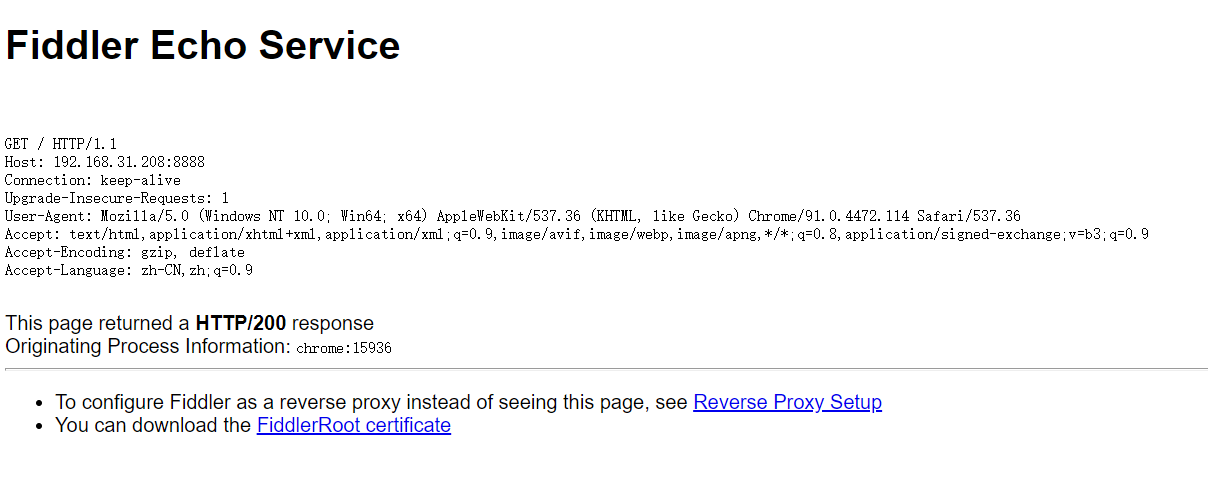This screenshot has height=481, width=1208.
Task: Click the Upgrade-Insecure-Requests header line
Action: click(x=116, y=198)
